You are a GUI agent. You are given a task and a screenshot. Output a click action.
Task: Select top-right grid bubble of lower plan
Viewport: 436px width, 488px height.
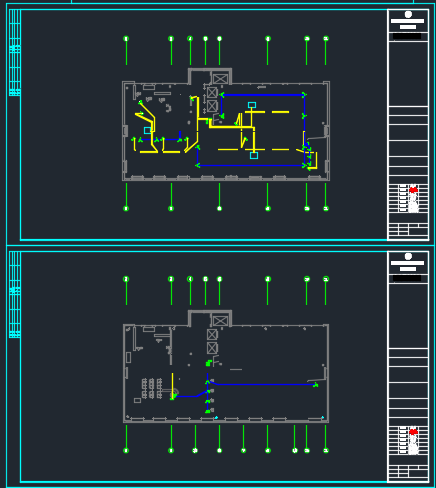tap(326, 279)
